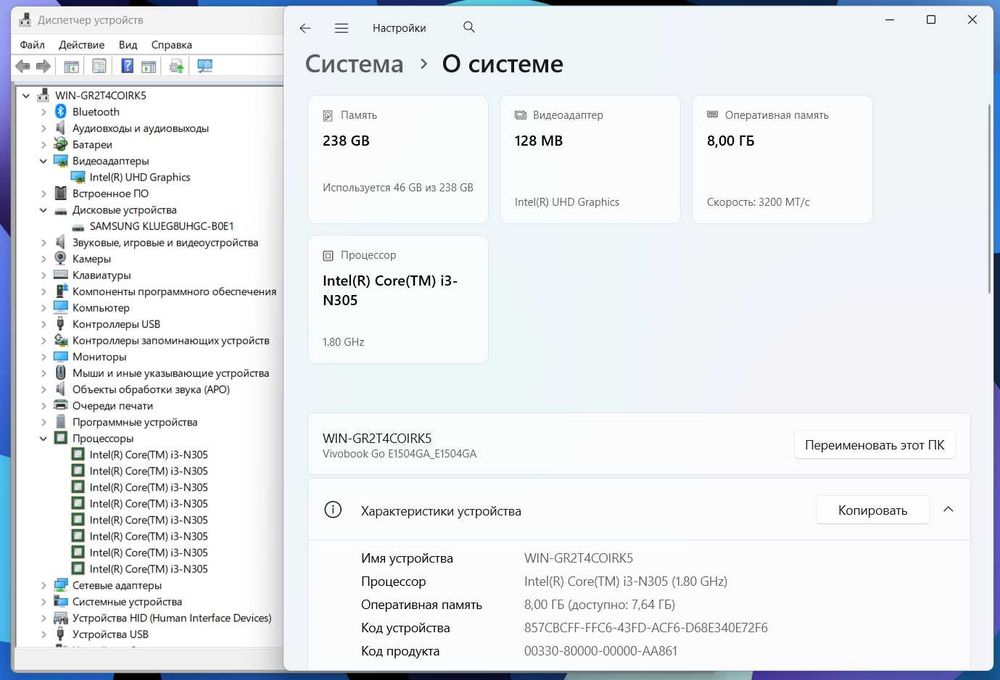Collapse the Дисковые устройства category
This screenshot has width=1000, height=680.
click(x=43, y=210)
